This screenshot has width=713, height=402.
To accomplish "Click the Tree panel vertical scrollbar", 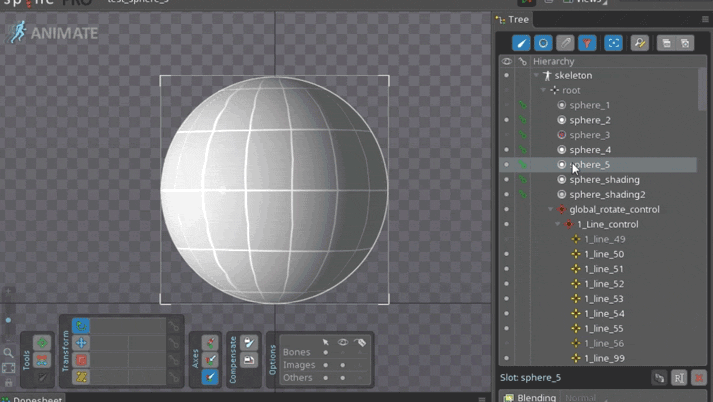I will (x=702, y=90).
